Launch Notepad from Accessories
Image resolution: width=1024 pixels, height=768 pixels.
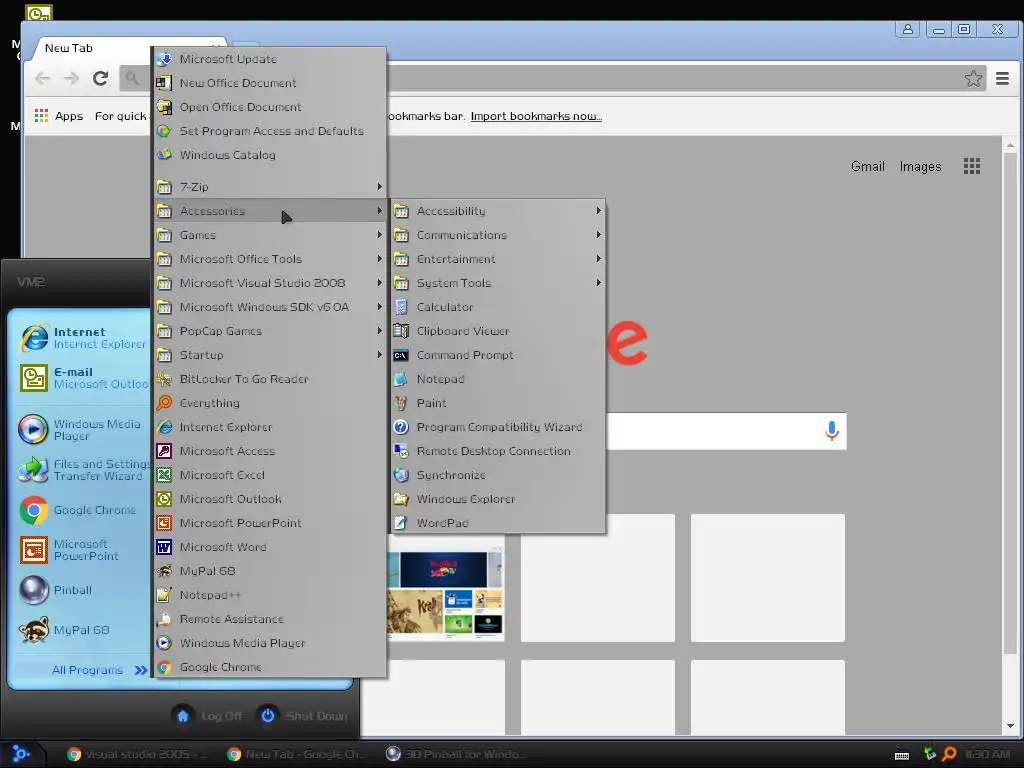tap(498, 379)
